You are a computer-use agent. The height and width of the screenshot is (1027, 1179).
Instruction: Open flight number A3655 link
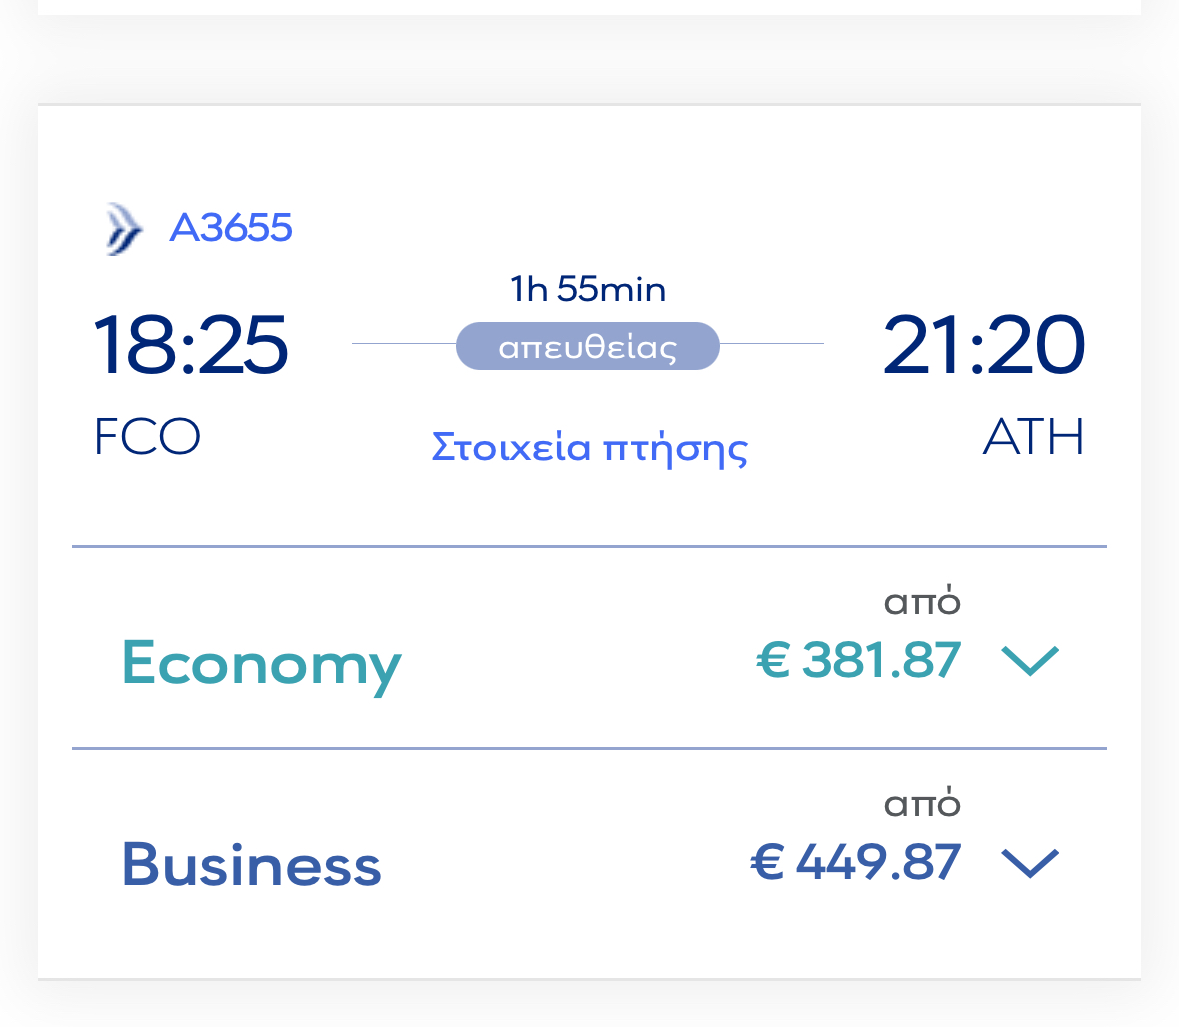(x=230, y=227)
